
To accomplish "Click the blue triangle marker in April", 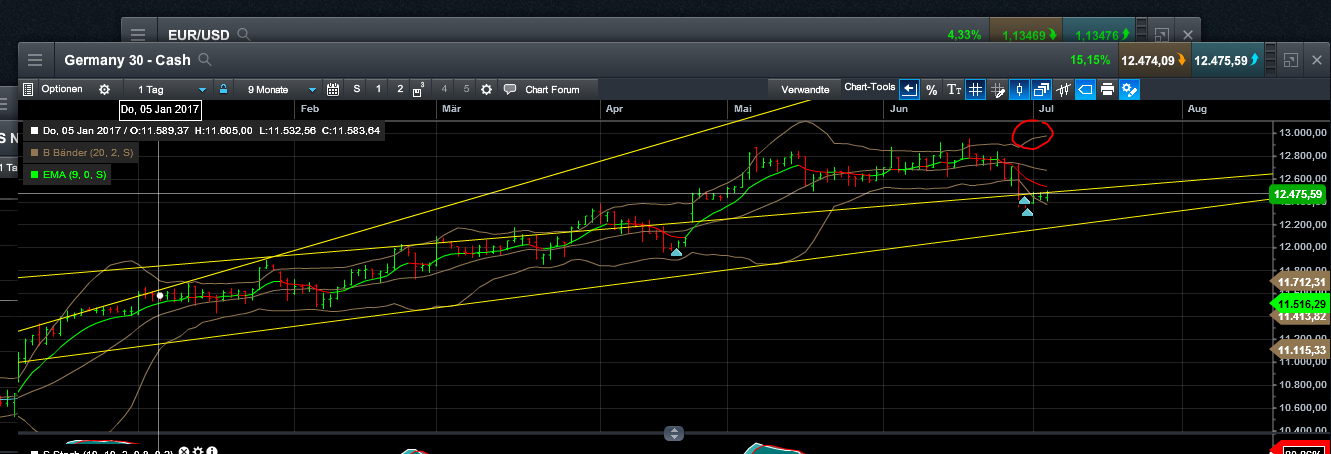I will [677, 251].
